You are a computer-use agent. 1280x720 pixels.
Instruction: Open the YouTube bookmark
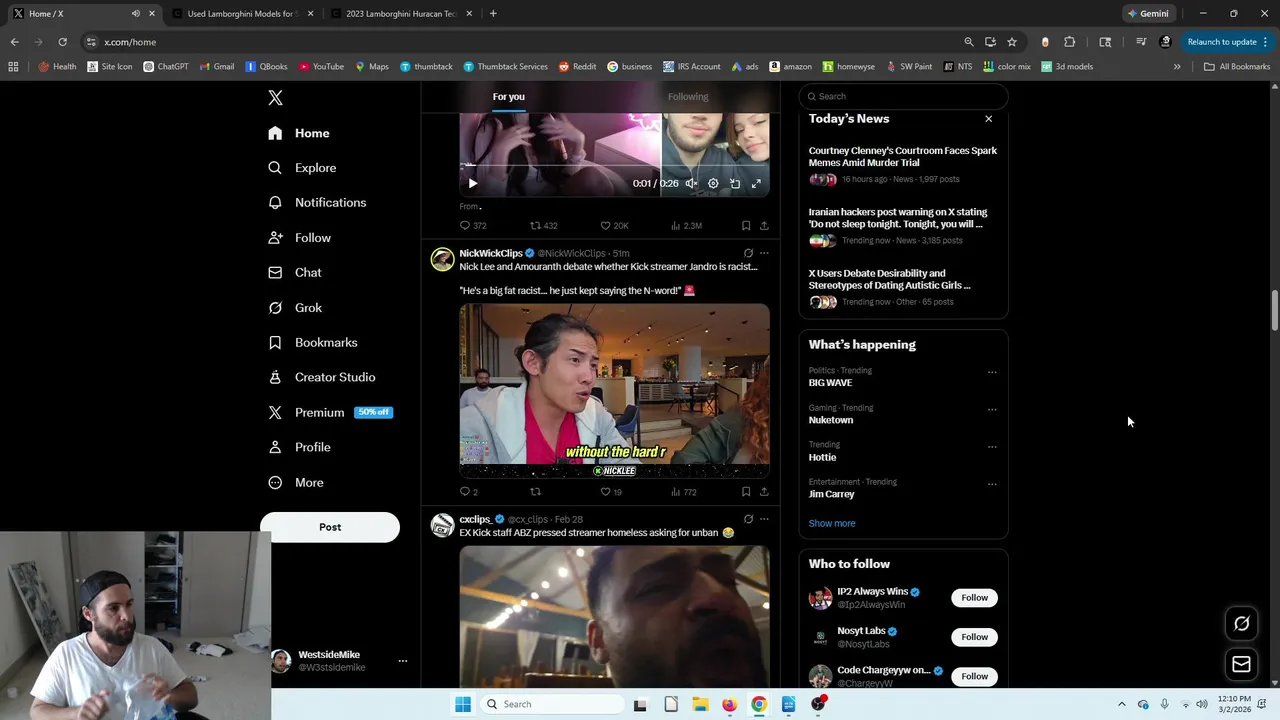(x=321, y=67)
